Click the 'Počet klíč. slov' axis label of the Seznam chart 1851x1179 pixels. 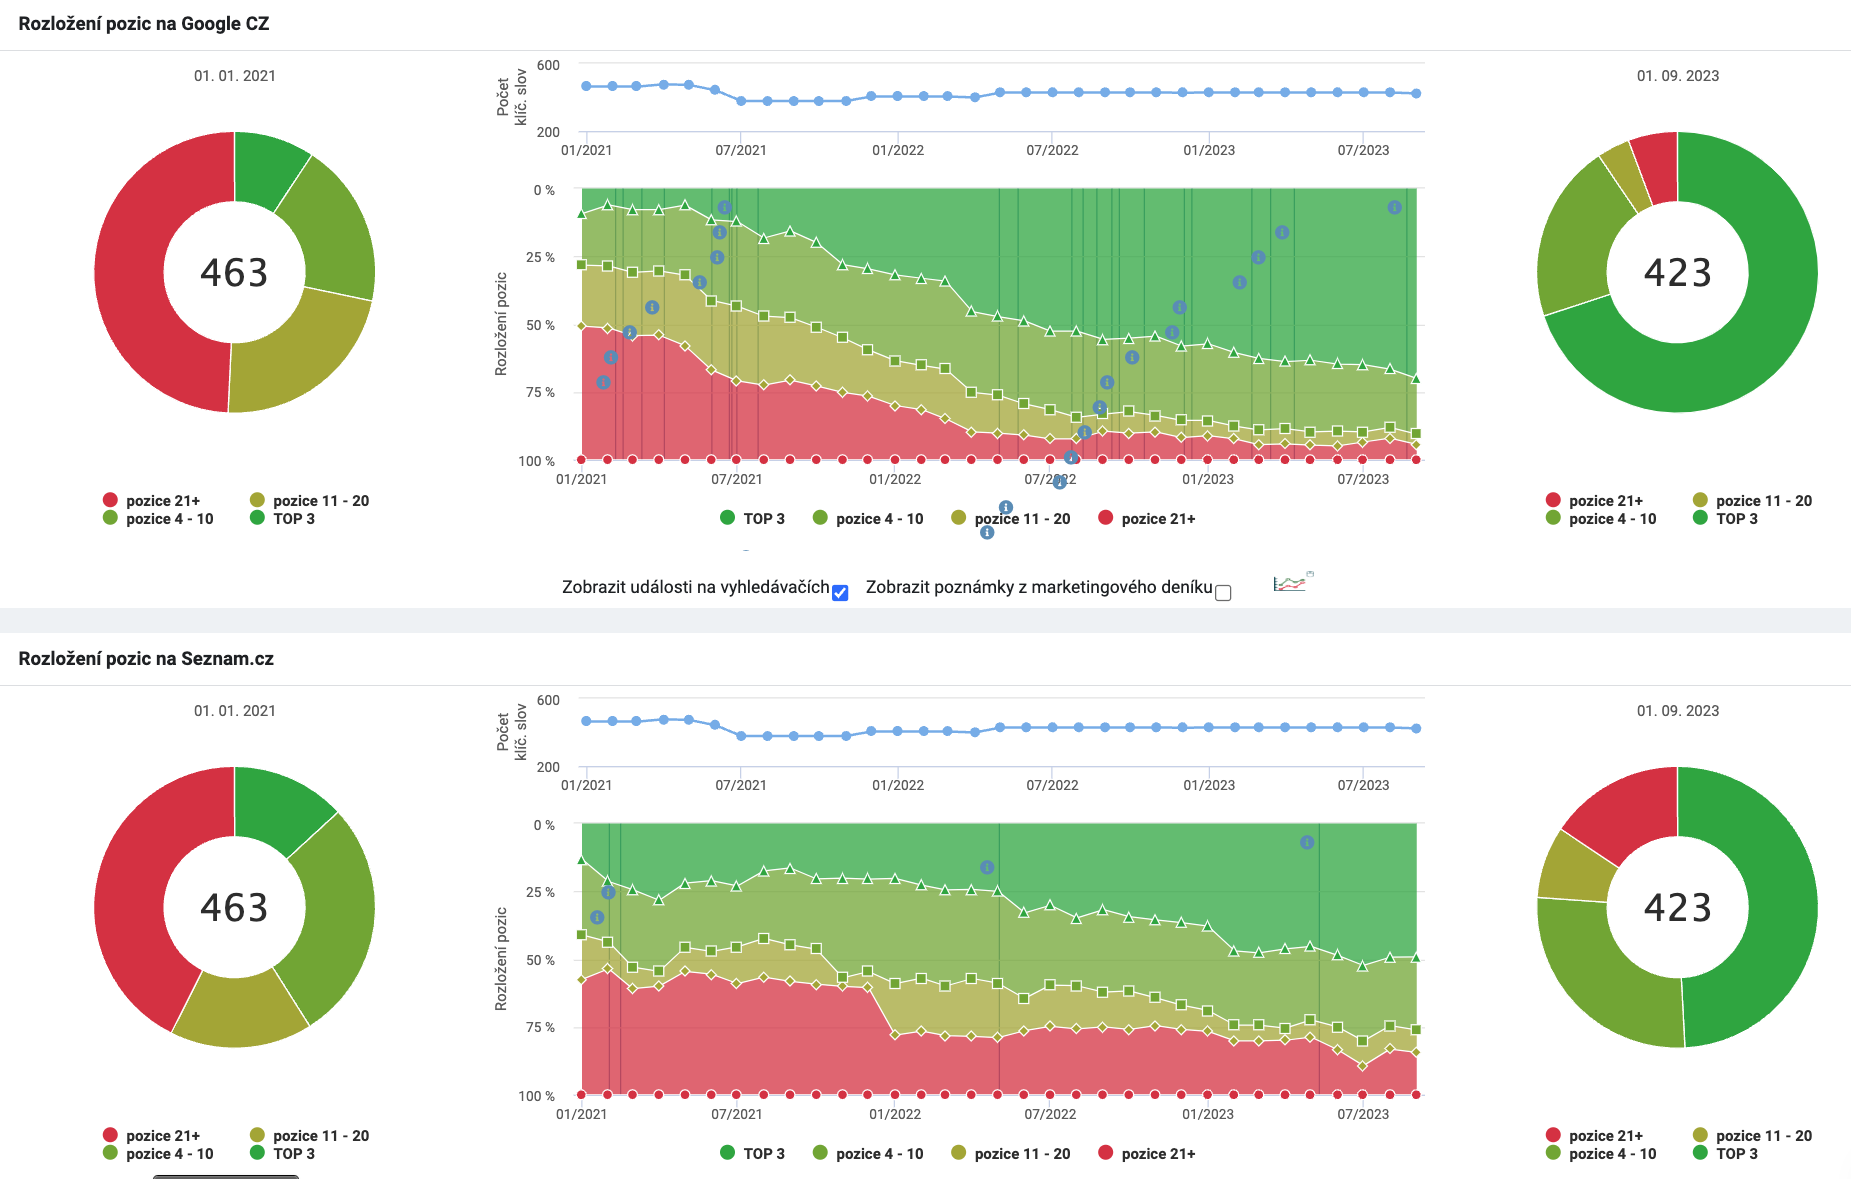[x=511, y=731]
